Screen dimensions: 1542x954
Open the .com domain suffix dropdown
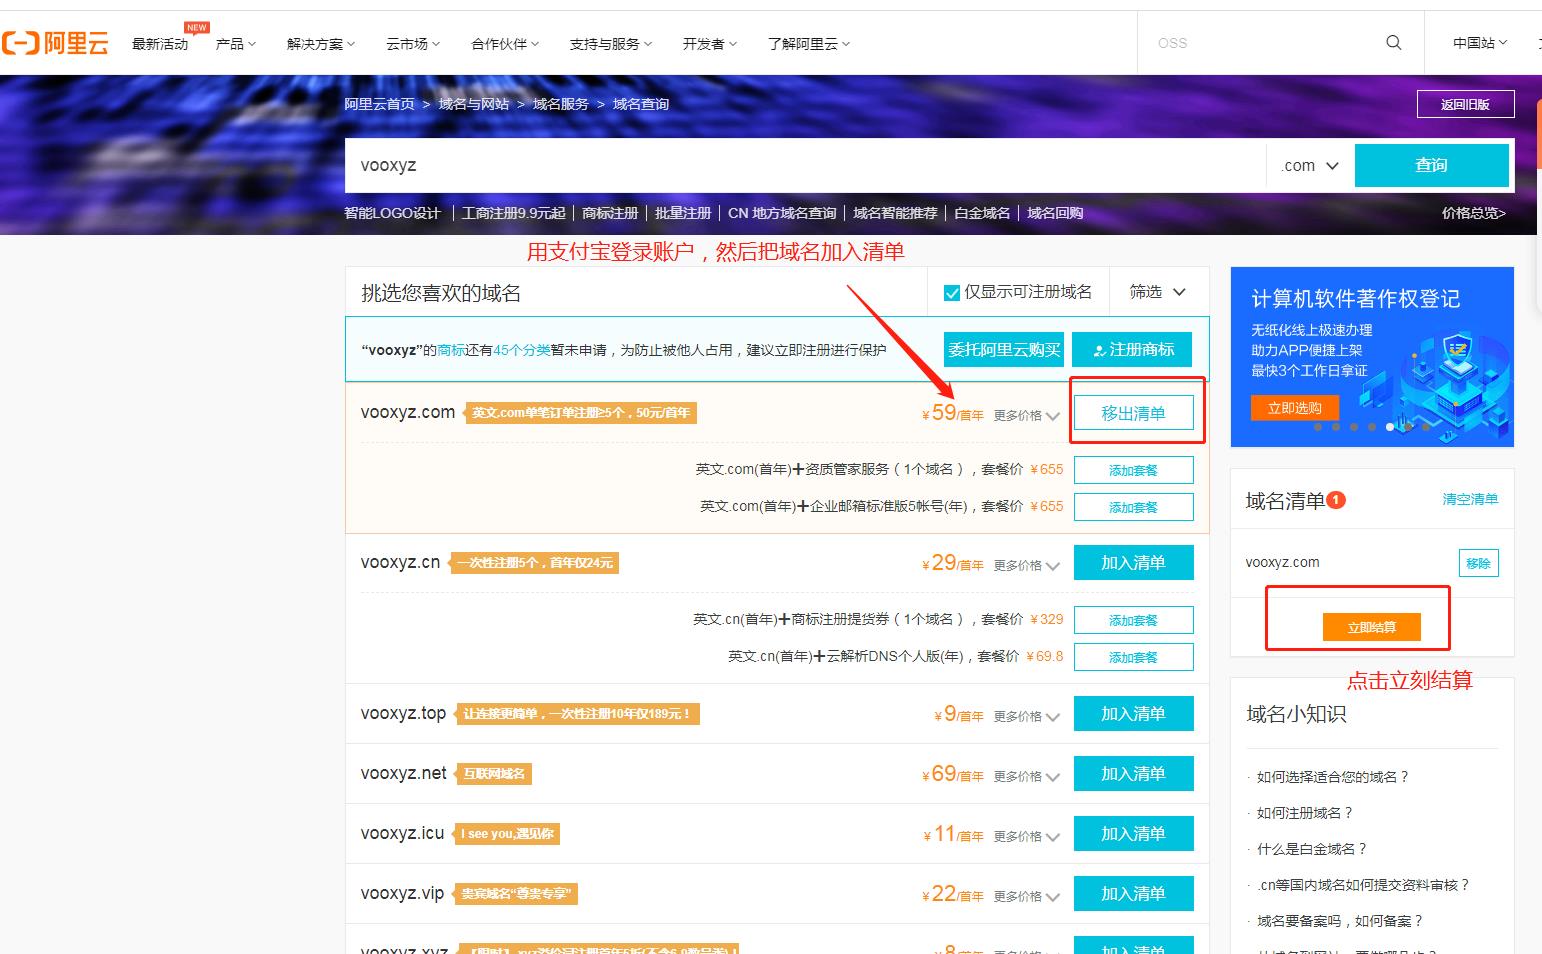point(1307,165)
